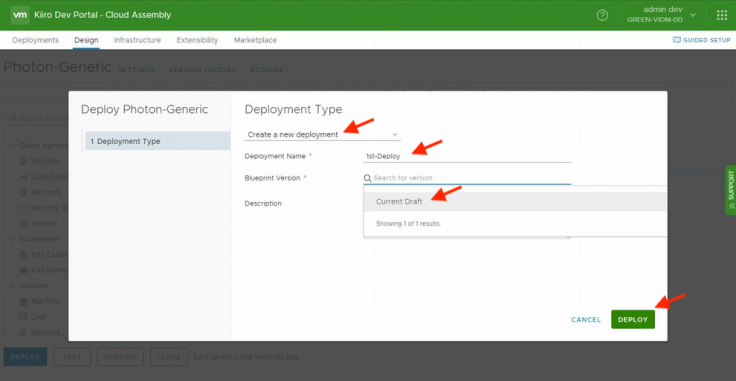The width and height of the screenshot is (736, 381).
Task: Click the Guided Setup map icon
Action: coord(676,40)
